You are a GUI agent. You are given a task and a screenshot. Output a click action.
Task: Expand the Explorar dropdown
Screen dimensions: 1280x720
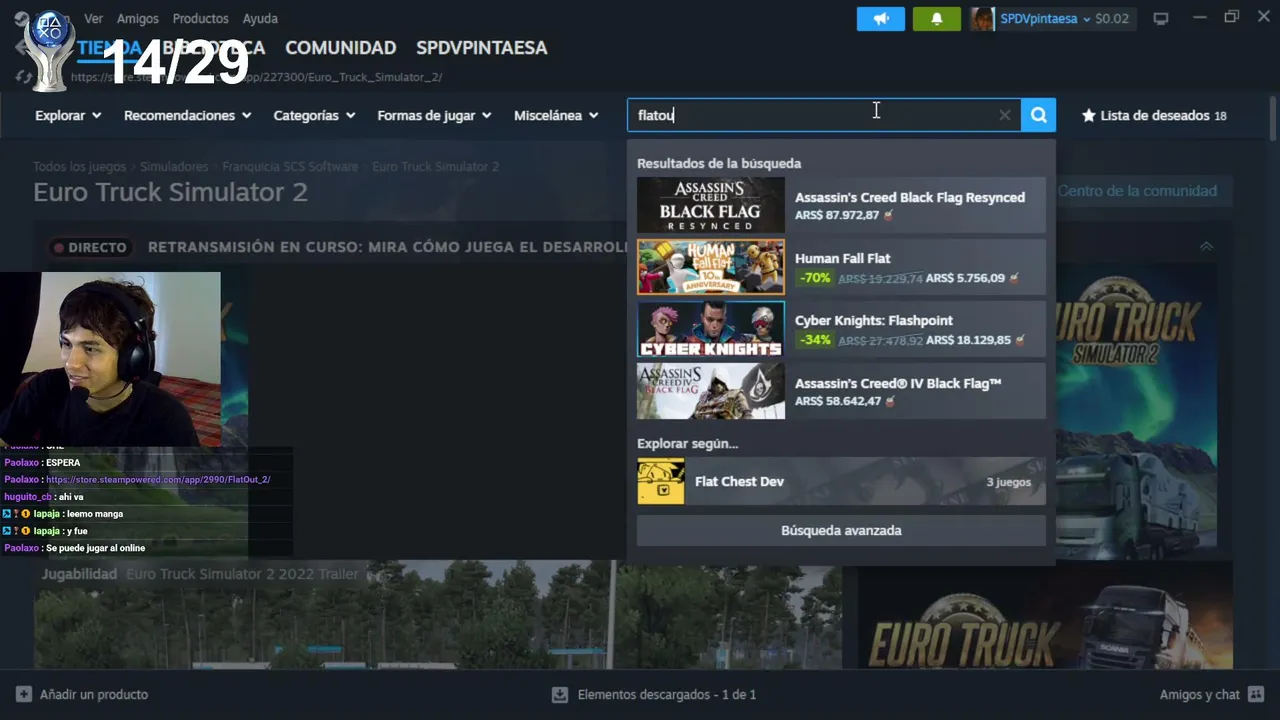(x=68, y=115)
